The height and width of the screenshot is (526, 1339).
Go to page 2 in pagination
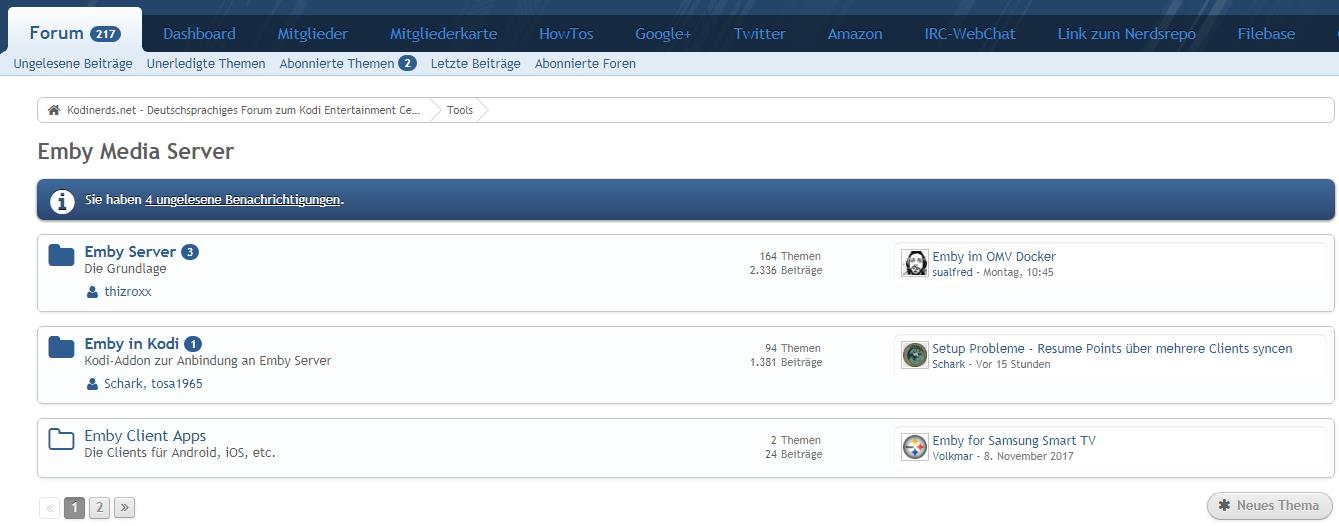pos(99,508)
